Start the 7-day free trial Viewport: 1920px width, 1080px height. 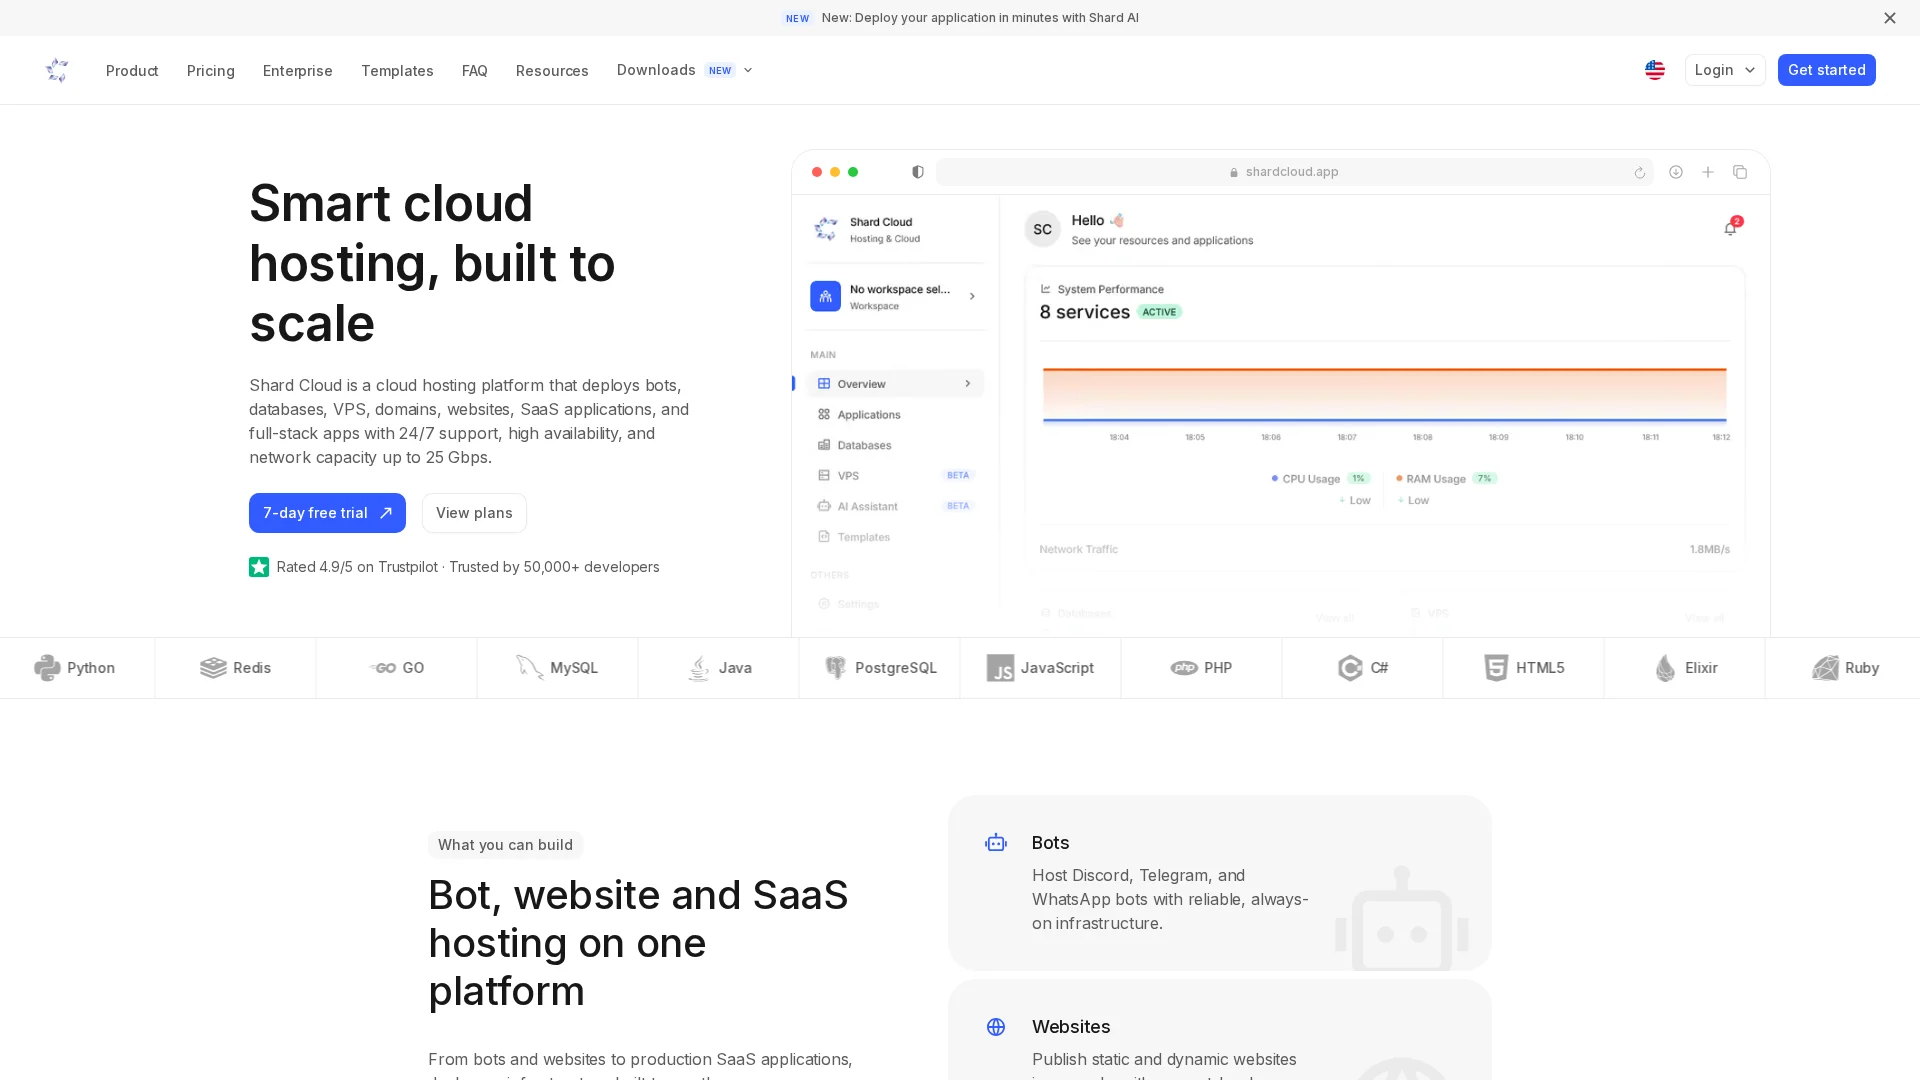tap(327, 513)
